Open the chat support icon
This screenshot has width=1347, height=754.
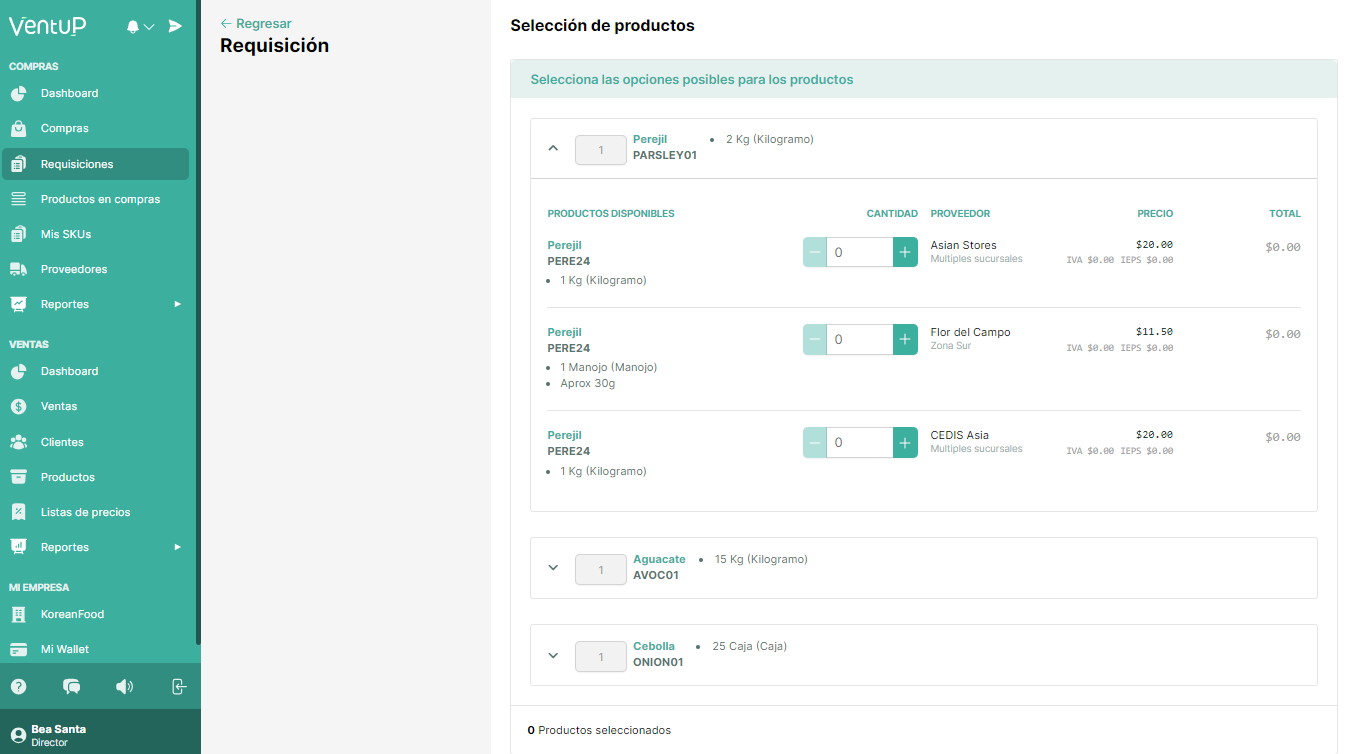click(x=71, y=687)
